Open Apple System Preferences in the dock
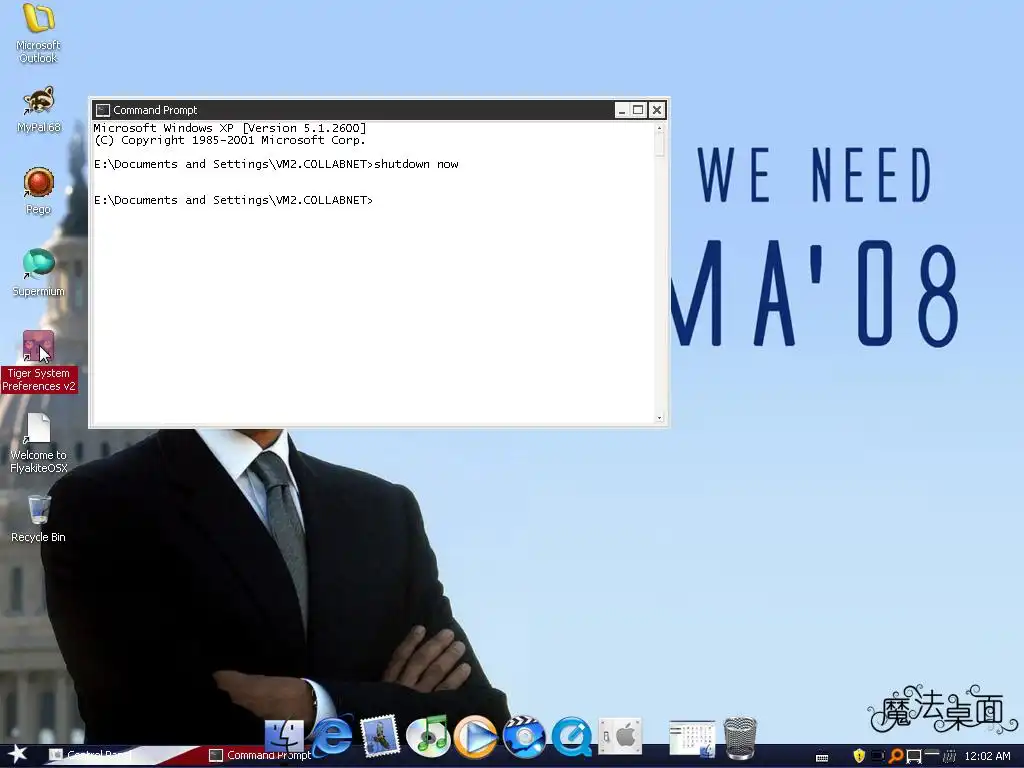The height and width of the screenshot is (768, 1024). [620, 737]
